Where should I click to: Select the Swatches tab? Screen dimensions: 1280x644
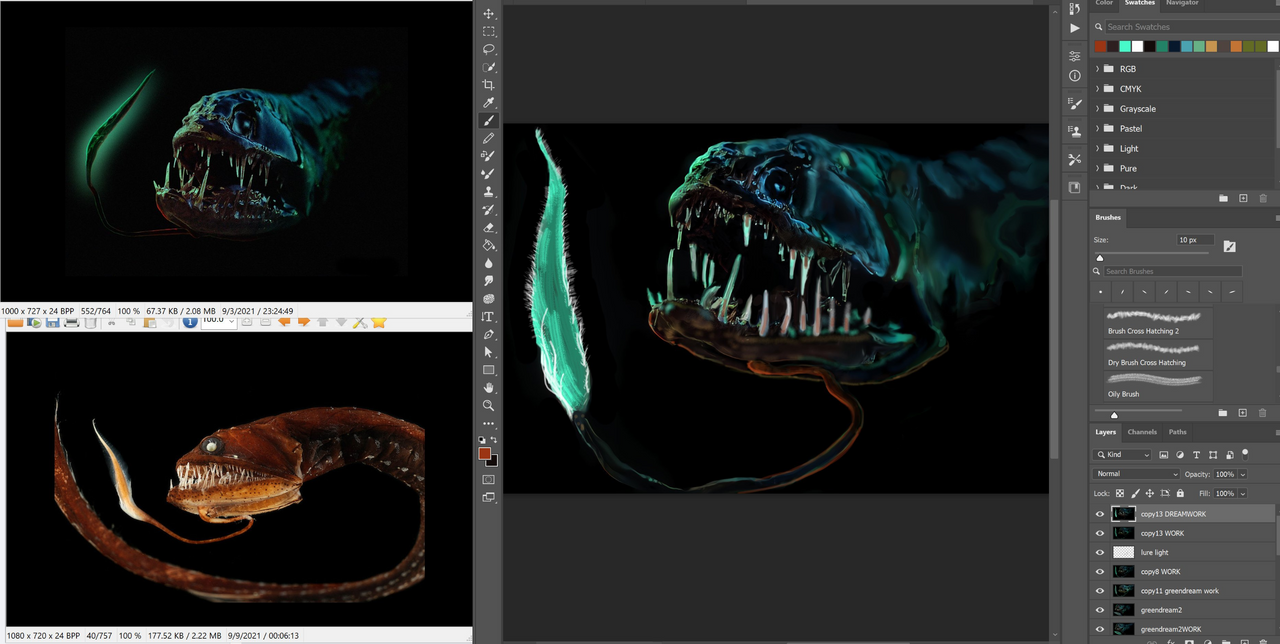click(x=1140, y=3)
